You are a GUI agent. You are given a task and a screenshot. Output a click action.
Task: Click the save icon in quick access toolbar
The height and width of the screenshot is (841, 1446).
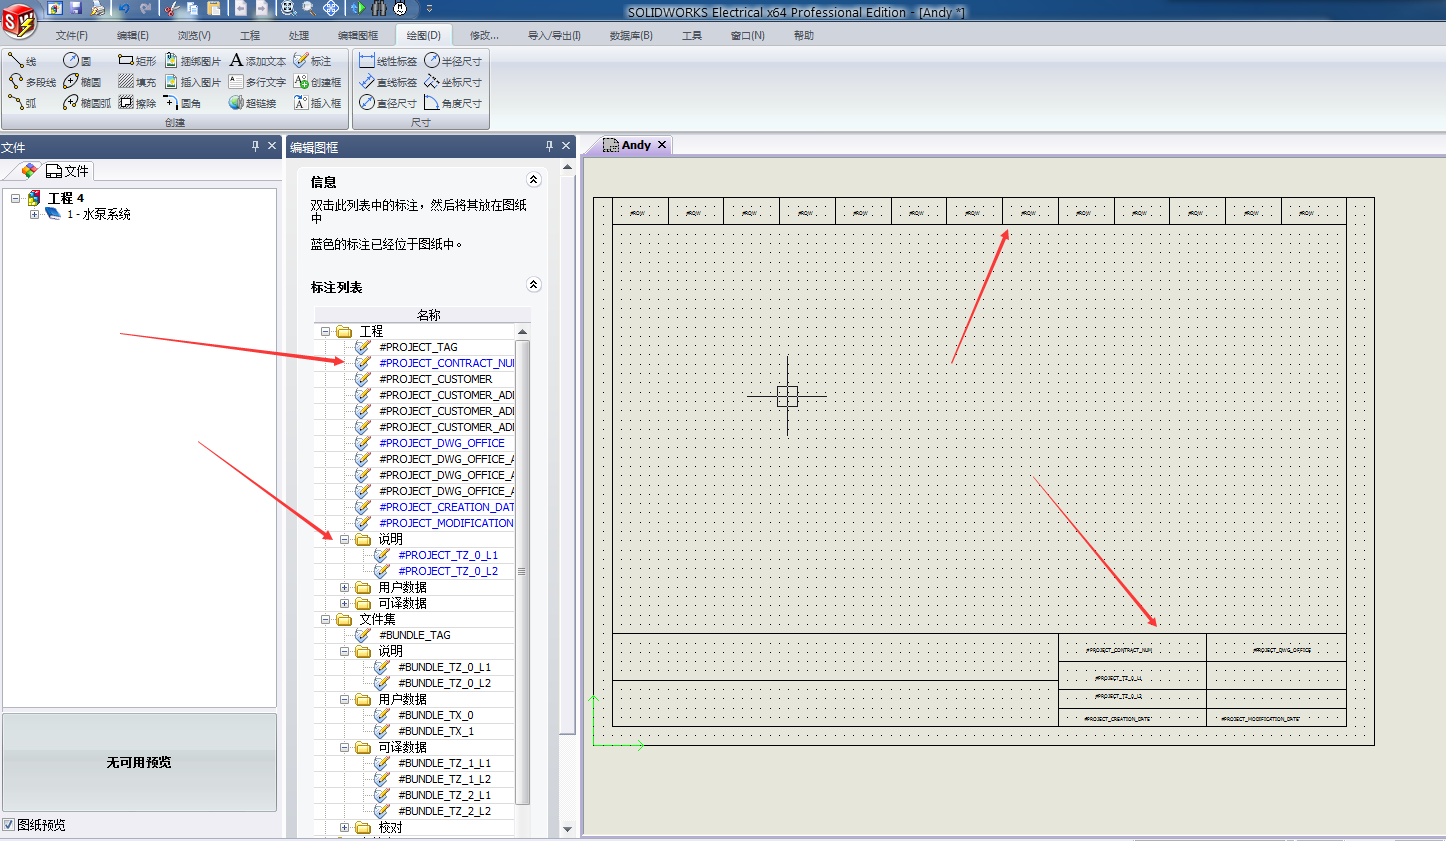(76, 8)
